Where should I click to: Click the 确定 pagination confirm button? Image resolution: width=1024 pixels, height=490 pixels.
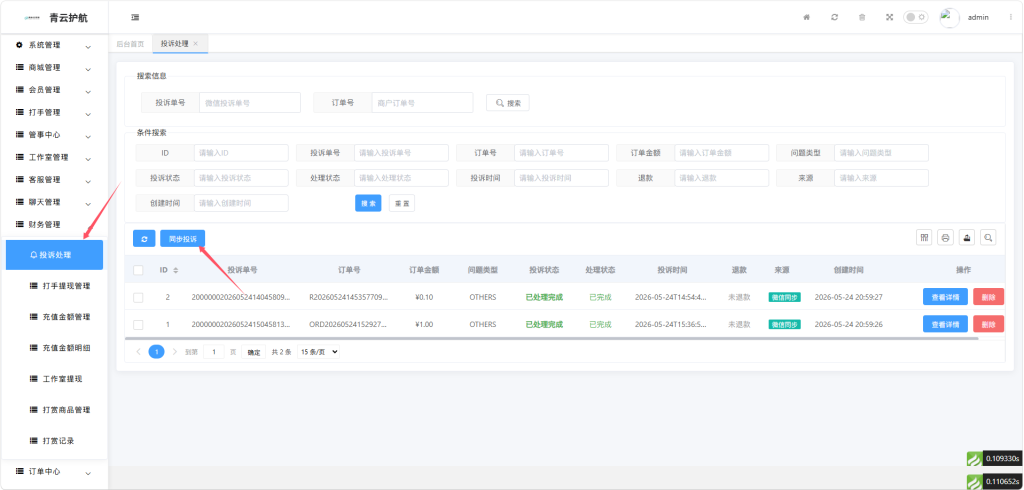click(x=254, y=351)
